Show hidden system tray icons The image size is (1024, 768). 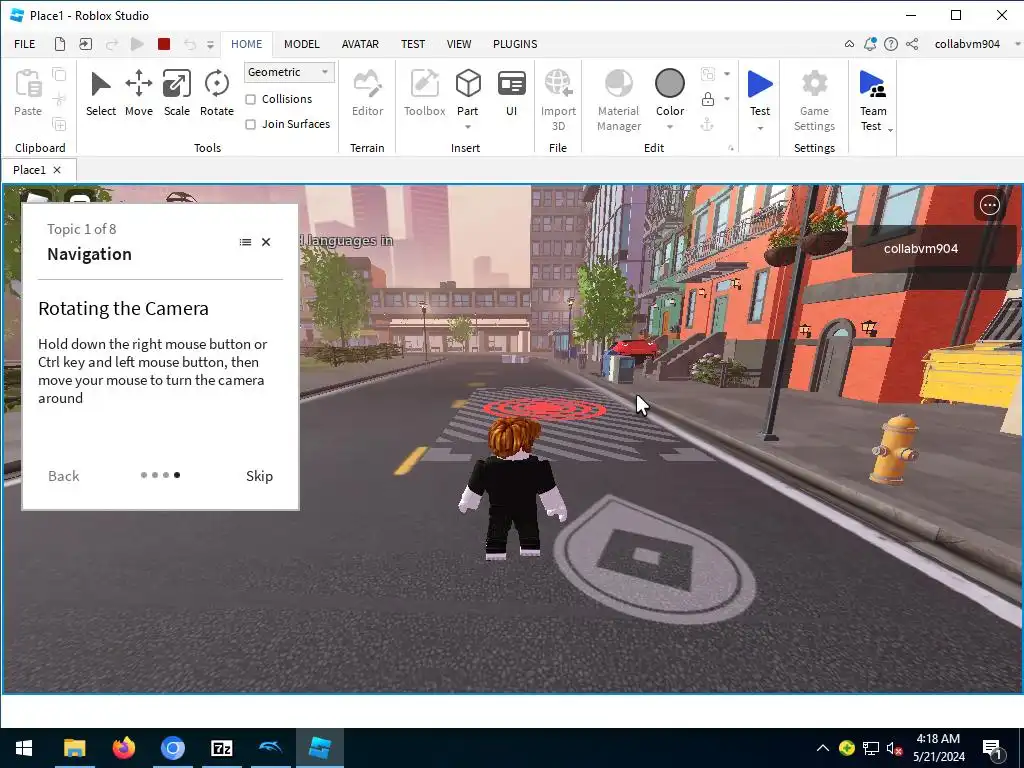pyautogui.click(x=823, y=748)
